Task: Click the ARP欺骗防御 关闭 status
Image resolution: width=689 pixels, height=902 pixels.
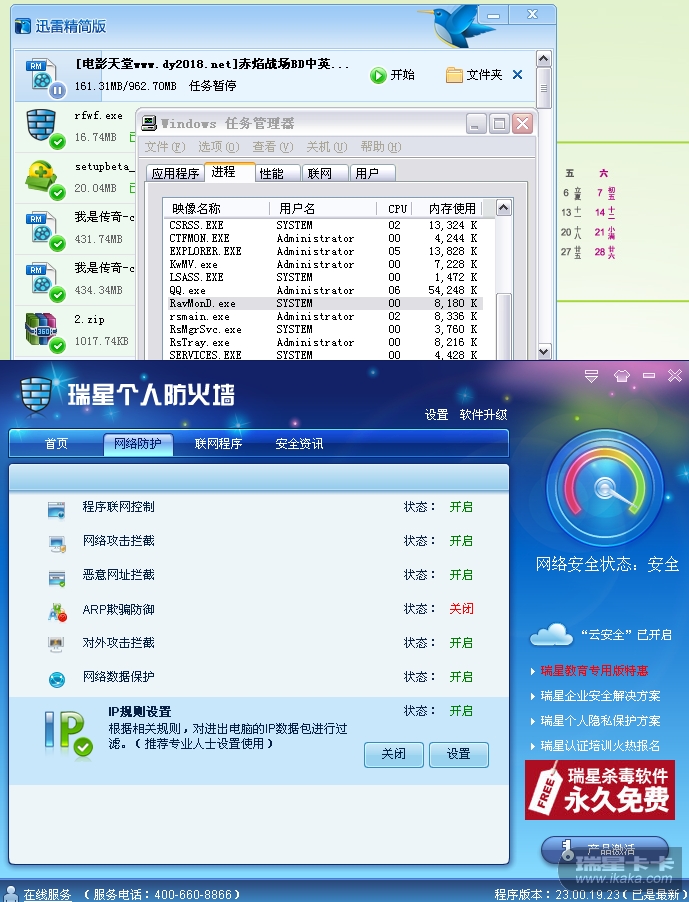Action: coord(461,609)
